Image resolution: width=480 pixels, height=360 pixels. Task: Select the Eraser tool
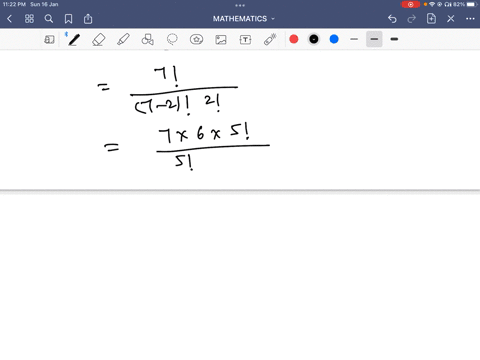pyautogui.click(x=99, y=39)
